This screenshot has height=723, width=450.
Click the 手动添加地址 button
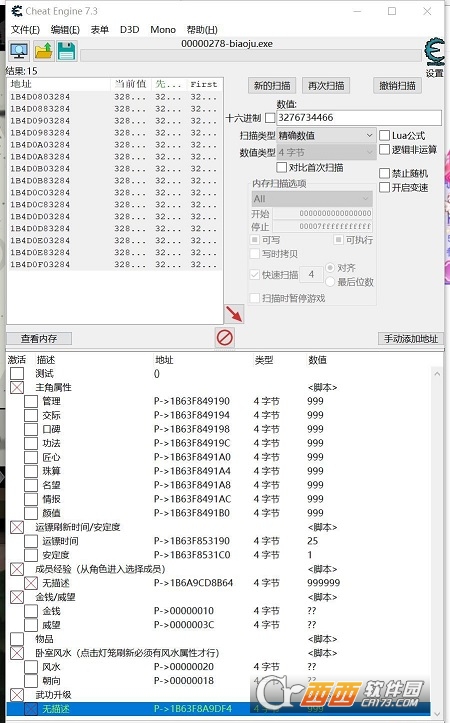411,339
